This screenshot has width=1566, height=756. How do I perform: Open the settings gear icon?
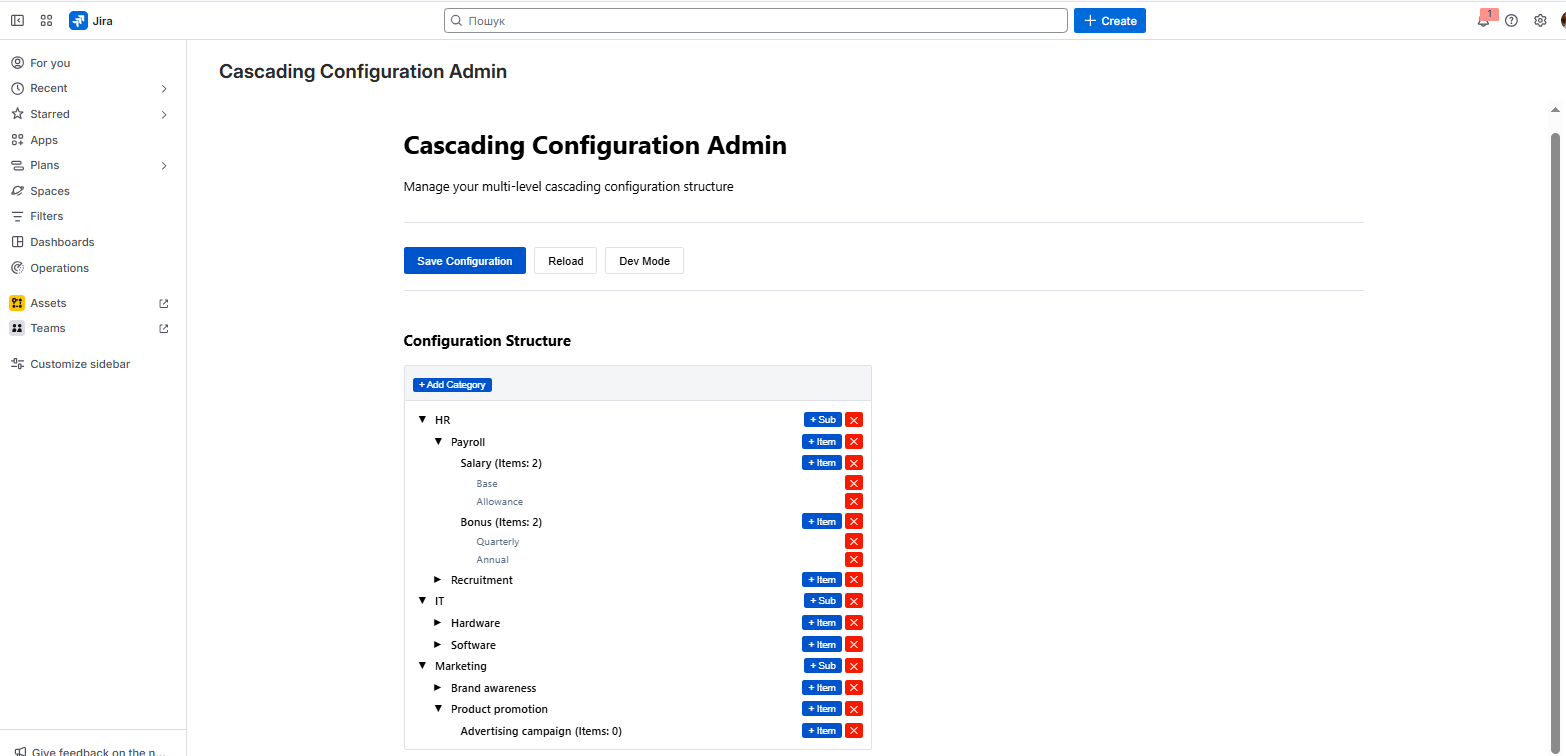pos(1540,21)
